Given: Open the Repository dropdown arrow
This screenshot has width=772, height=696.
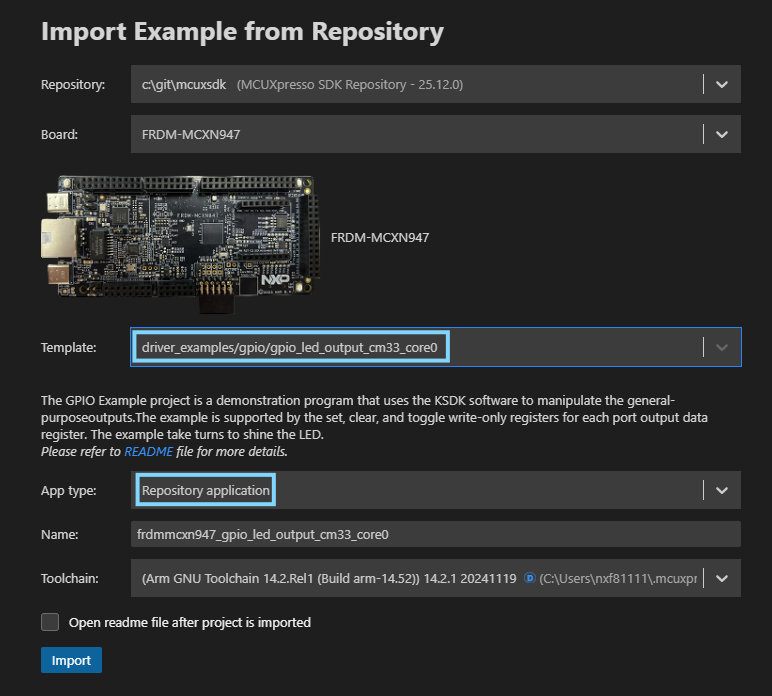Looking at the screenshot, I should tap(722, 84).
